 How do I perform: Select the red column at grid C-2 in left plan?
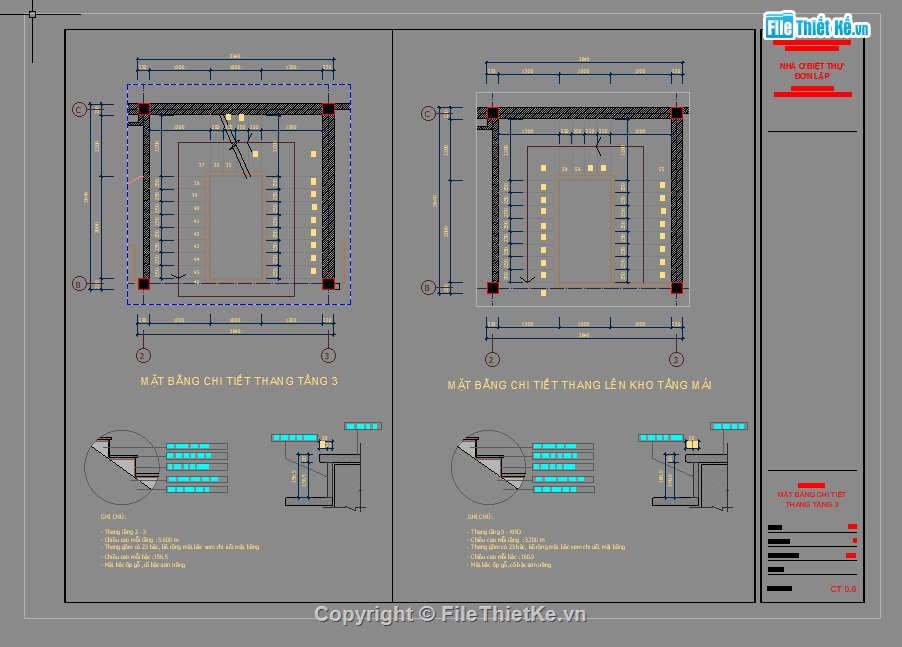144,109
